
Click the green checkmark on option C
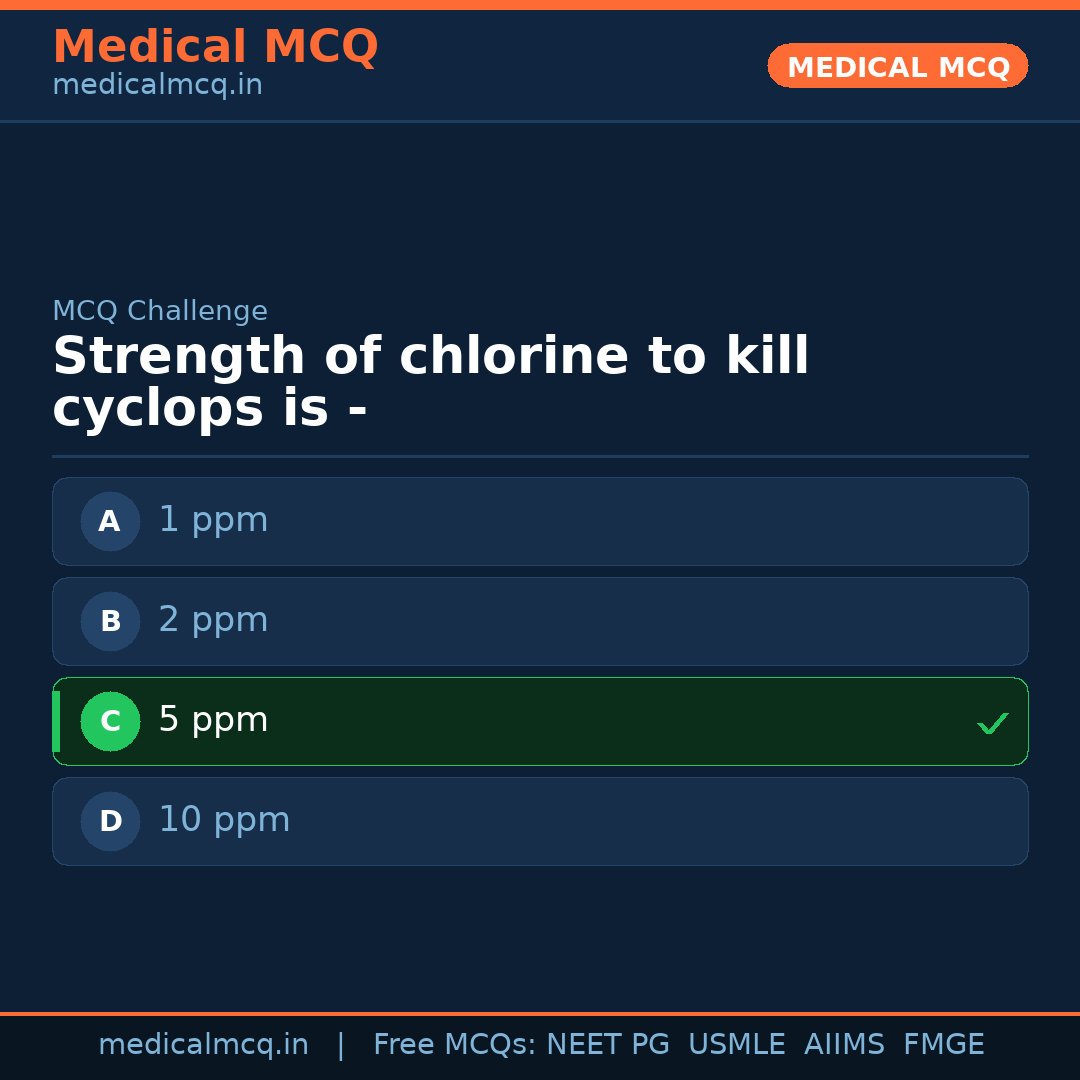tap(992, 723)
